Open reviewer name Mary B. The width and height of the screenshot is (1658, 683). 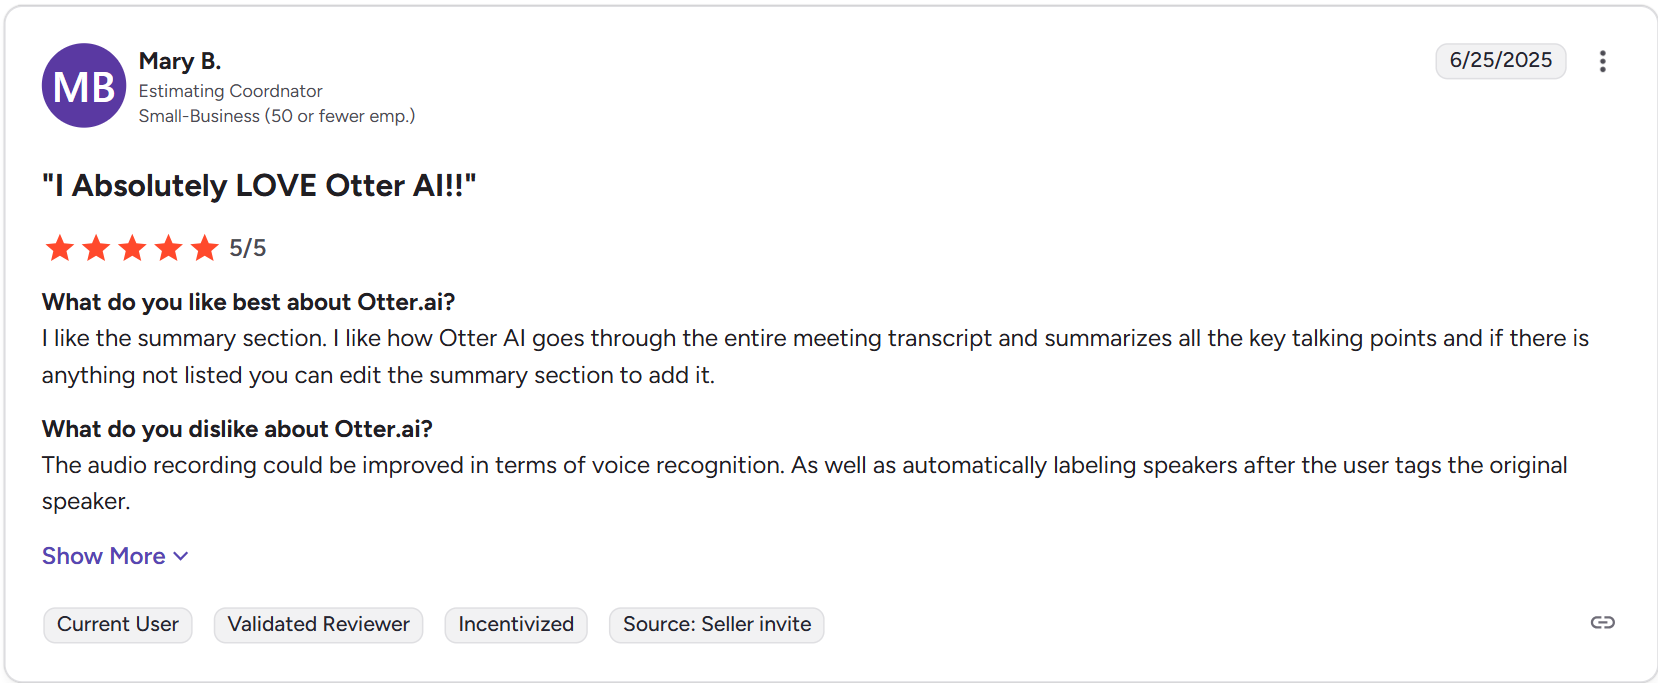click(x=180, y=61)
